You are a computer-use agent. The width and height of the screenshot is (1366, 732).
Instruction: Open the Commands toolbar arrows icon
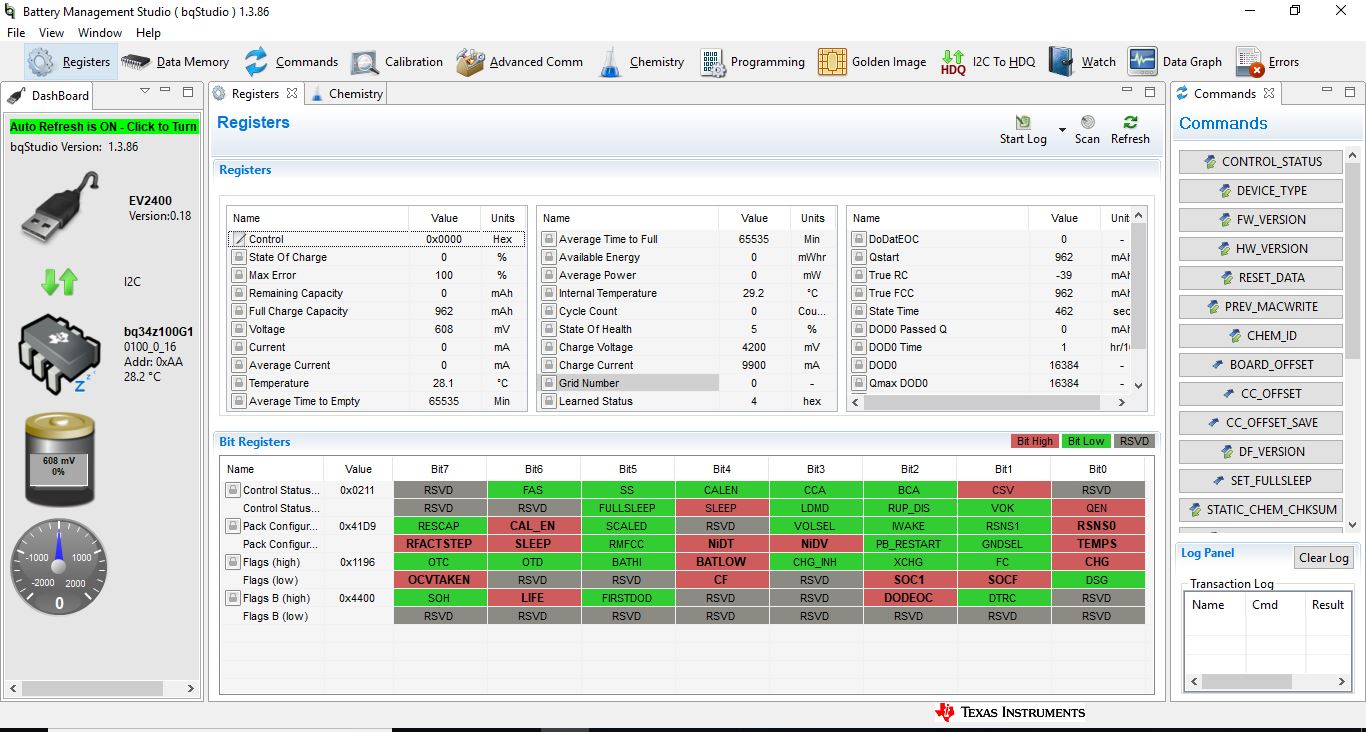pyautogui.click(x=257, y=62)
